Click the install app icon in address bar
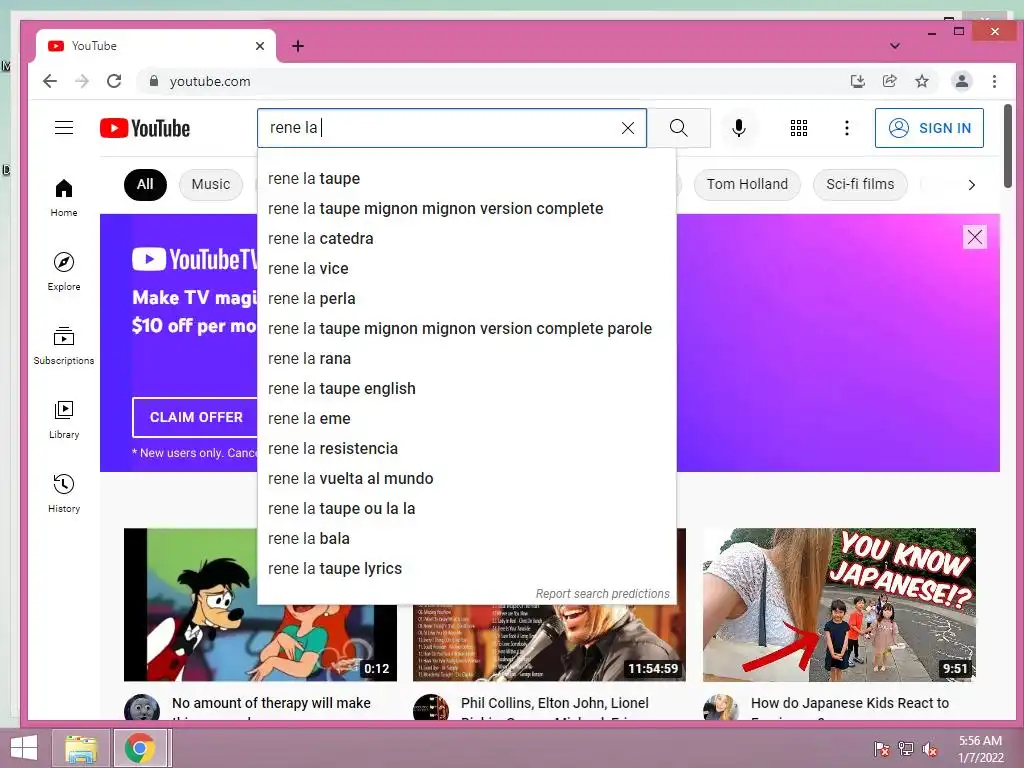Screen dimensions: 1024x768 point(857,81)
